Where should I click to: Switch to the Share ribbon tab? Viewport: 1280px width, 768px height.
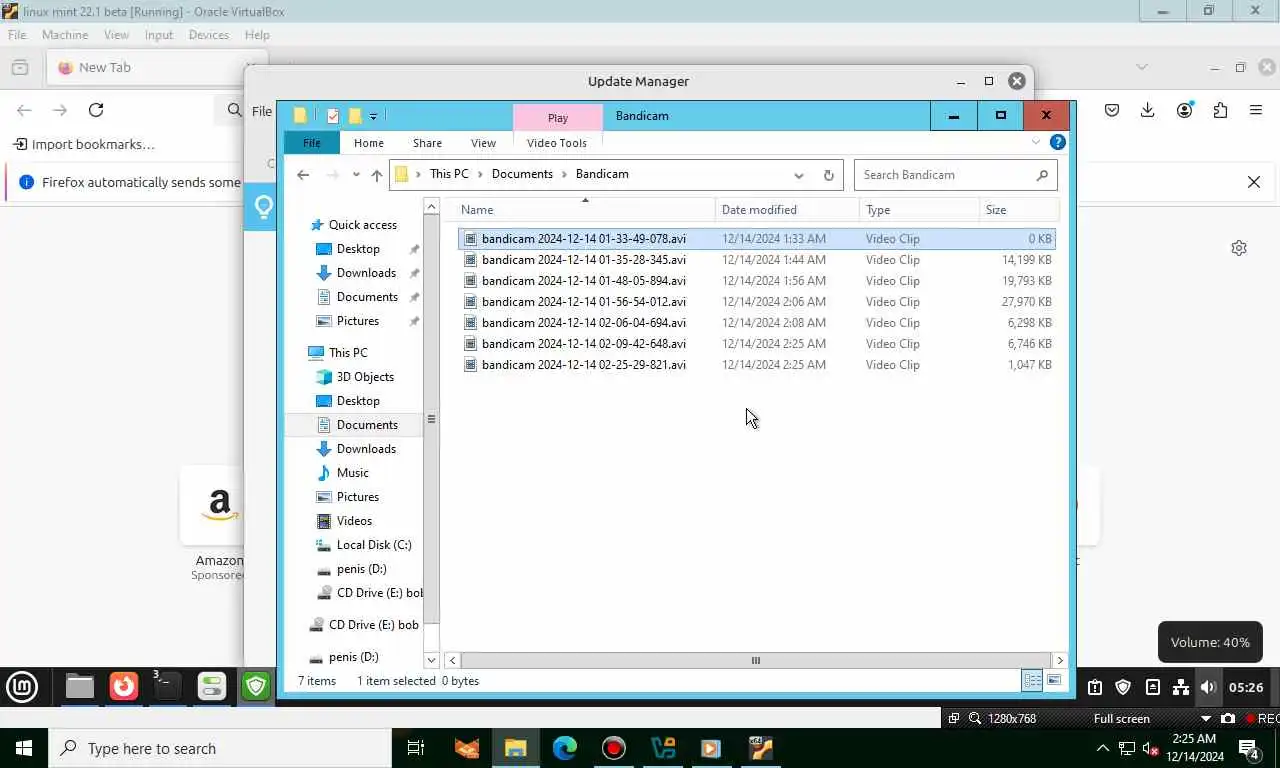tap(427, 143)
